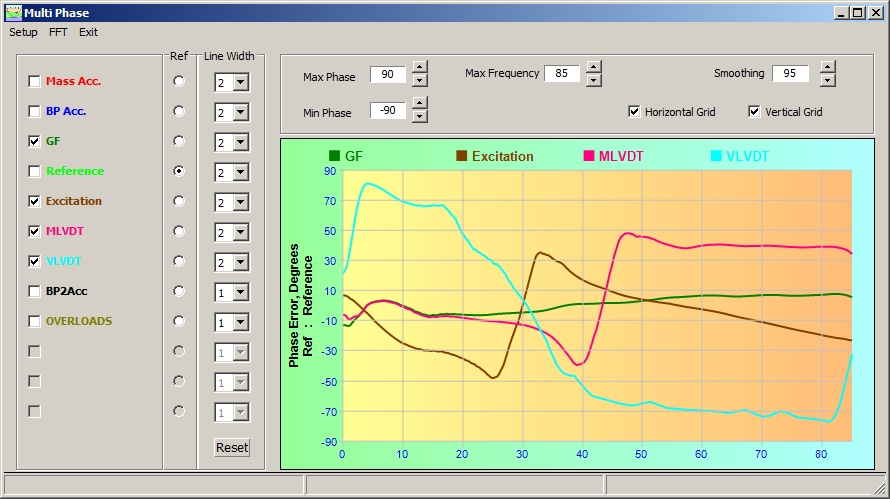Select BP2Acc as Ref radio button
This screenshot has height=499, width=890.
click(179, 291)
